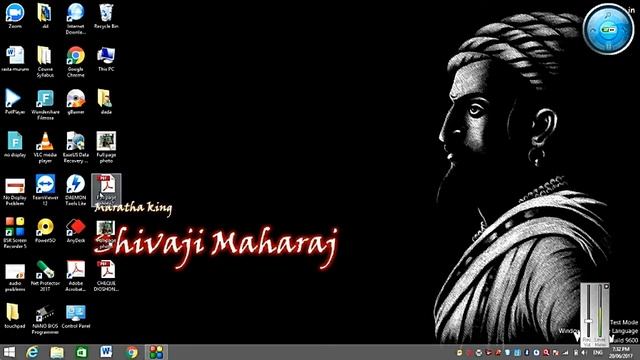Screen dimensions: 640x360
Task: Select the PowerISO shortcut
Action: (x=45, y=230)
